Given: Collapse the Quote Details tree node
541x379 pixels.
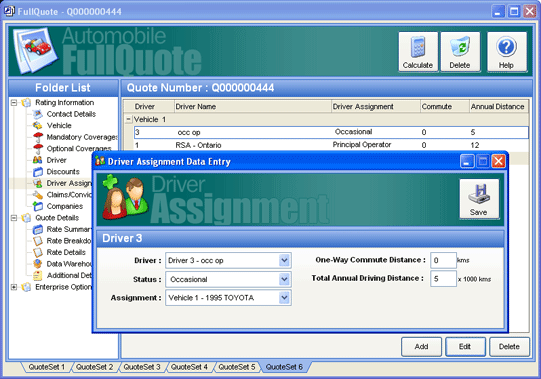Looking at the screenshot, I should point(14,218).
